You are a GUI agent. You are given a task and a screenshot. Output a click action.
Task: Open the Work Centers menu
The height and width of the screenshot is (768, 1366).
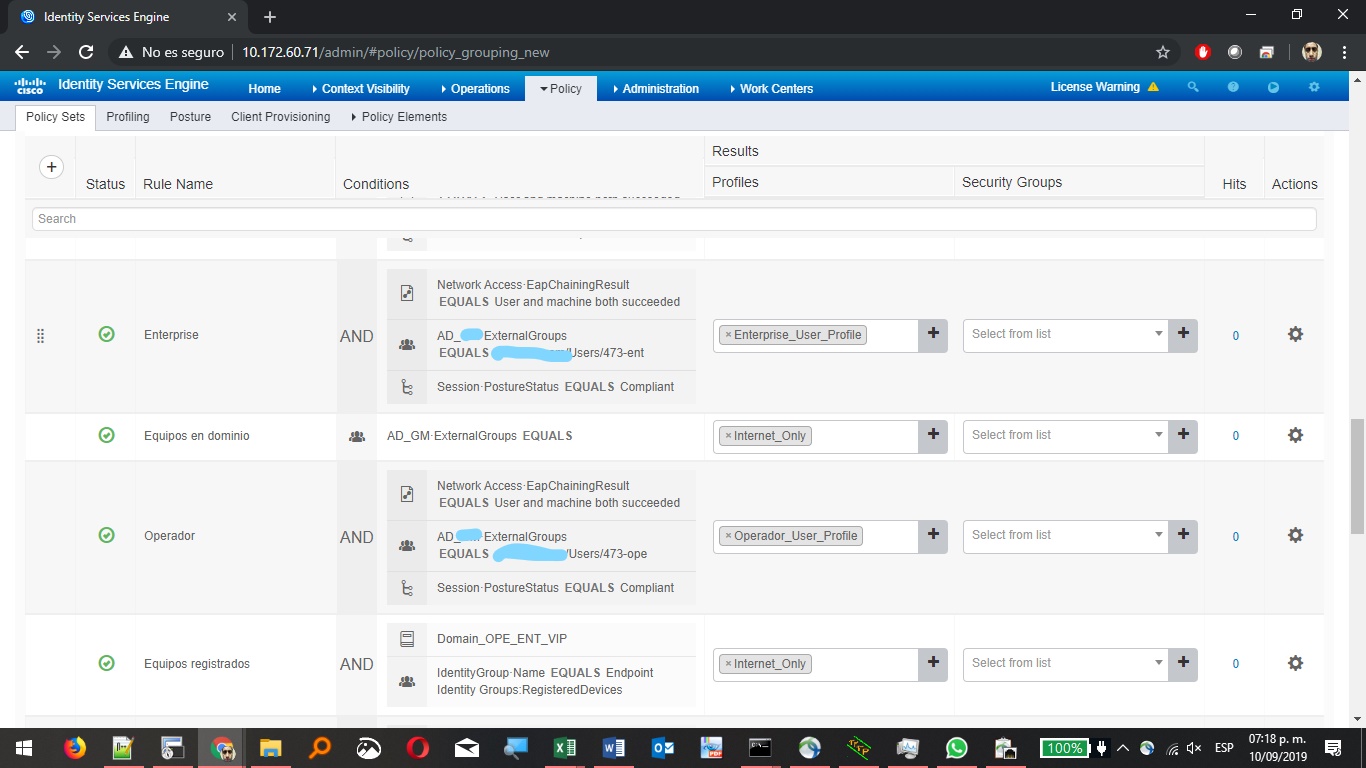771,89
